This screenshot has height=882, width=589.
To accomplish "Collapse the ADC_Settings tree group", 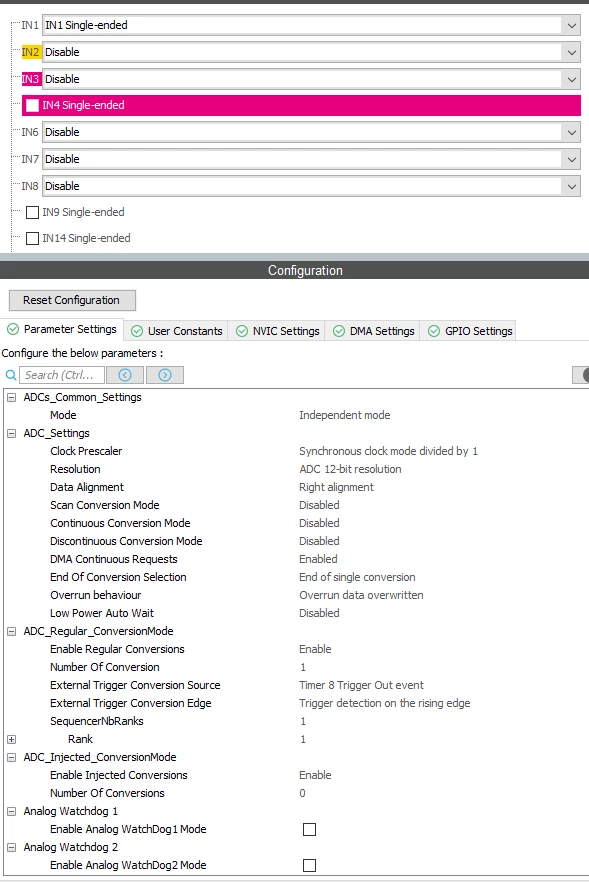I will click(11, 433).
